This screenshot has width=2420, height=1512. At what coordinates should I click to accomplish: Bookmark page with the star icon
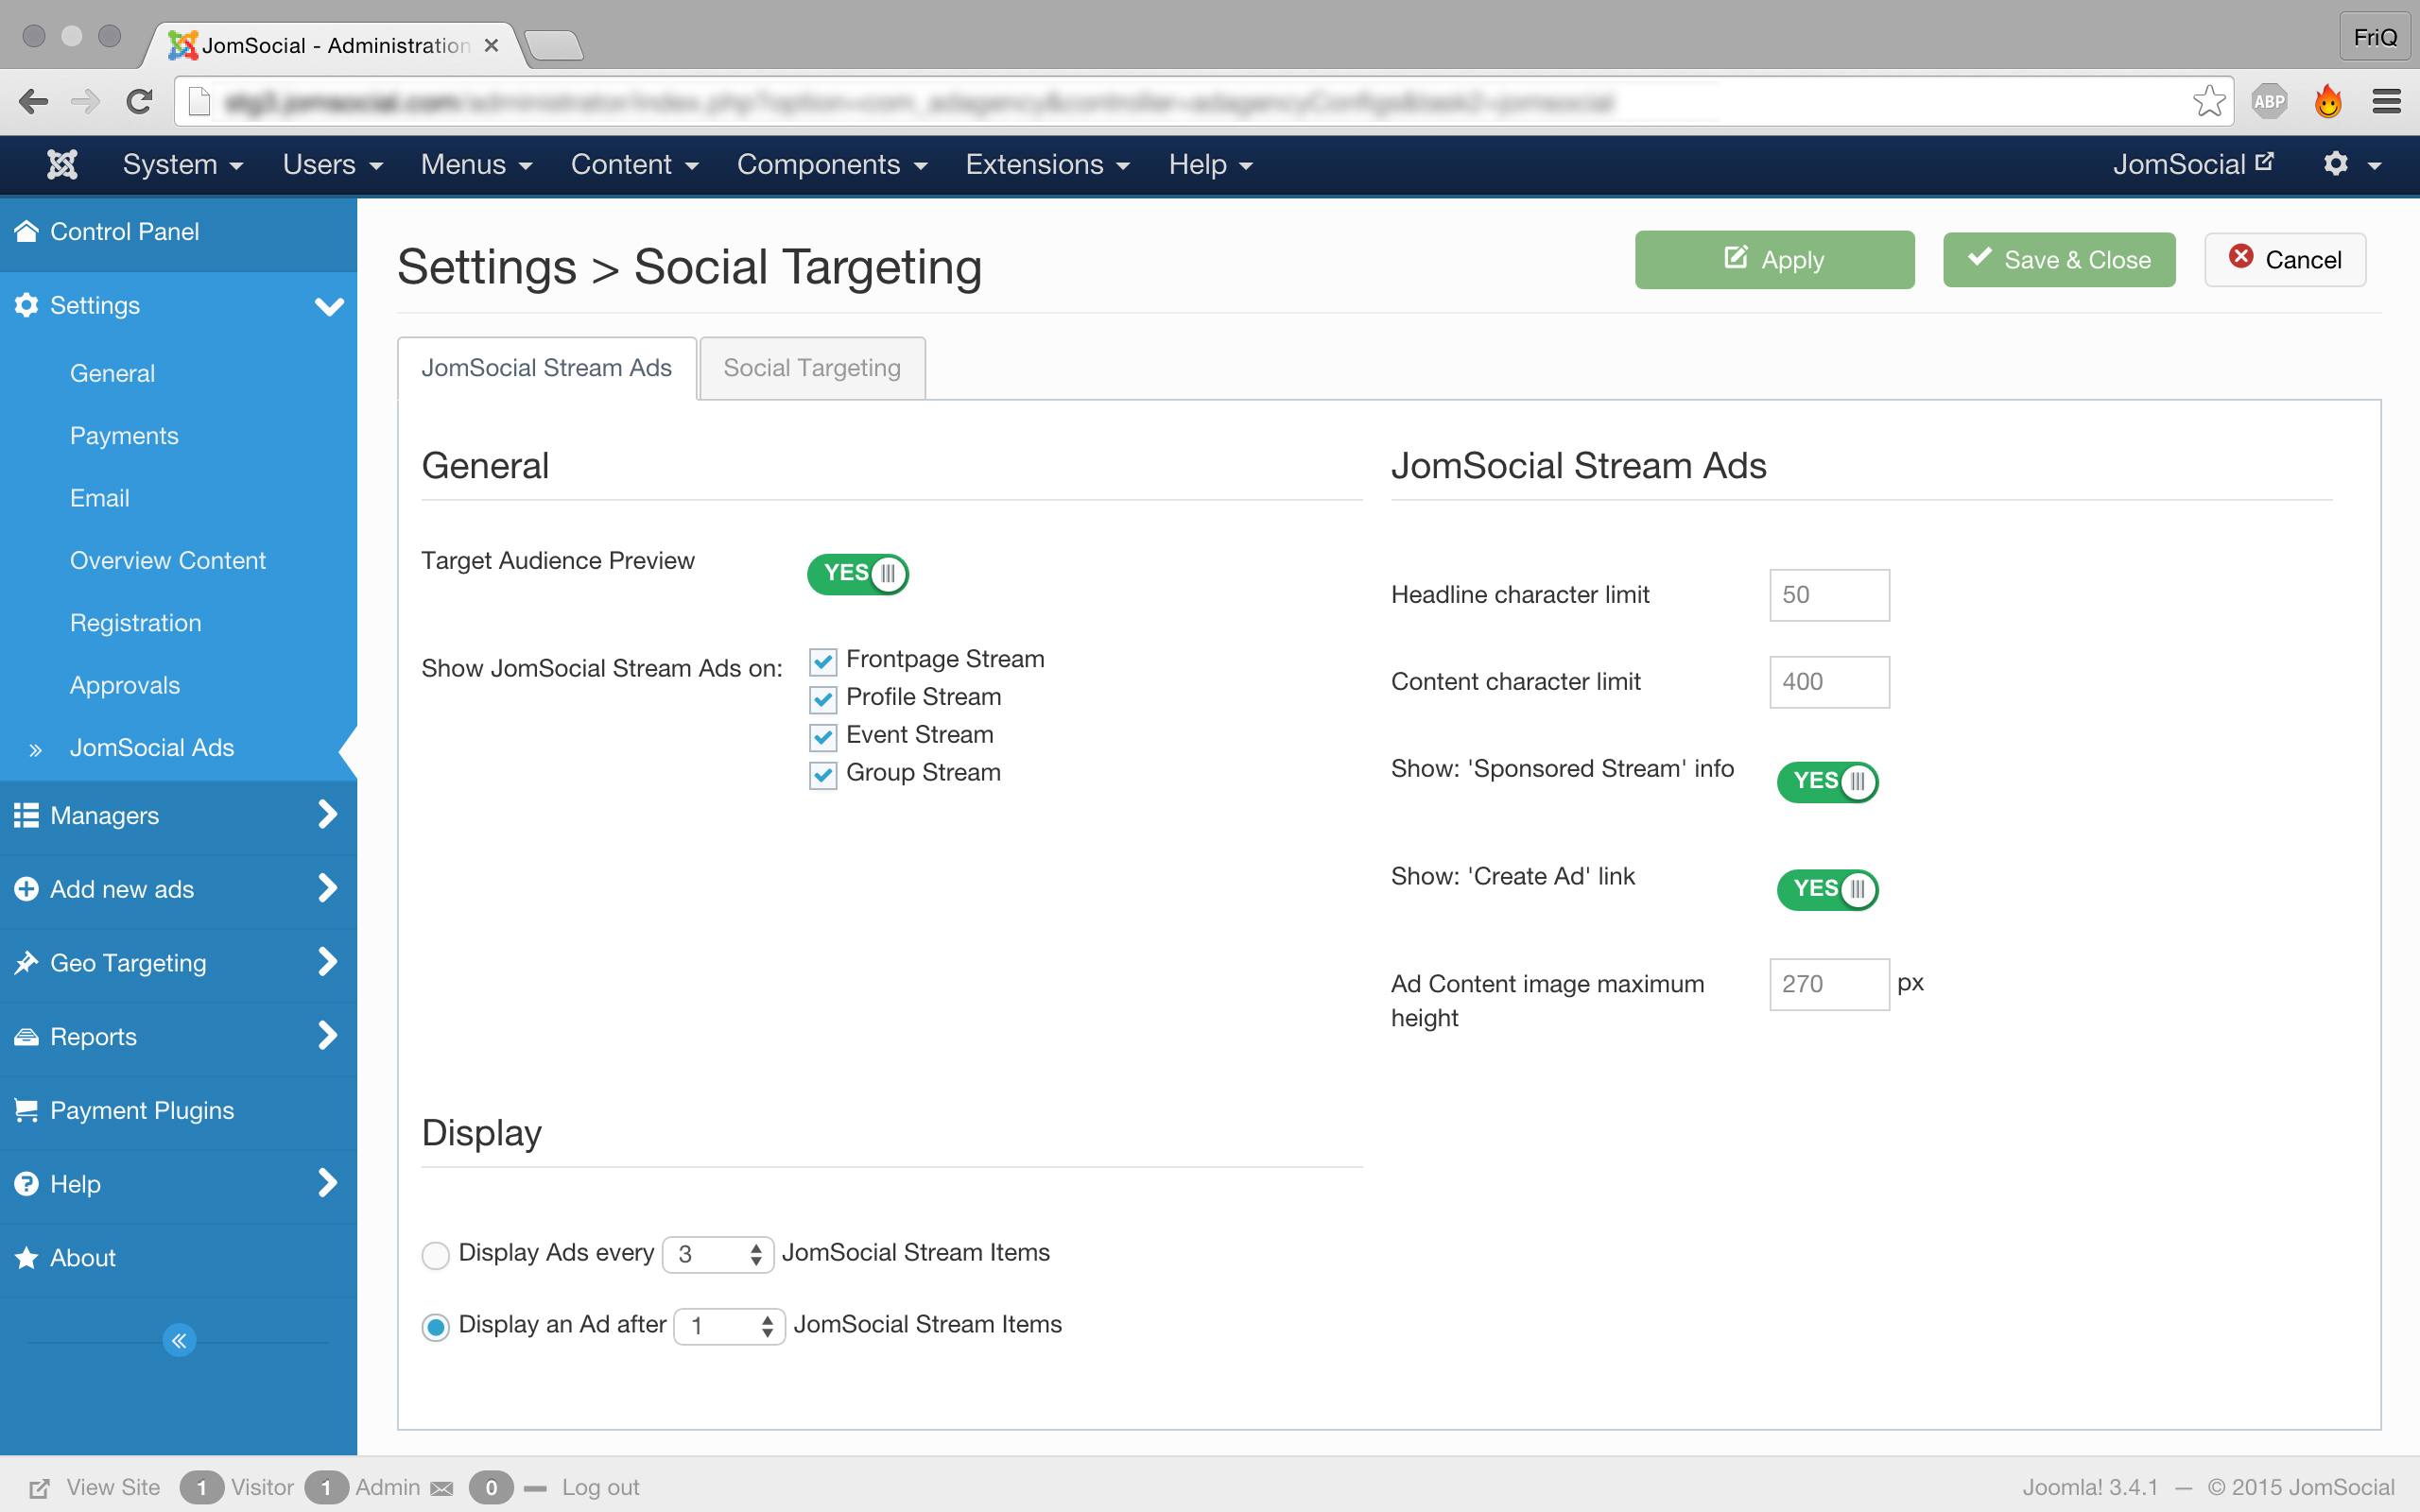(2208, 101)
